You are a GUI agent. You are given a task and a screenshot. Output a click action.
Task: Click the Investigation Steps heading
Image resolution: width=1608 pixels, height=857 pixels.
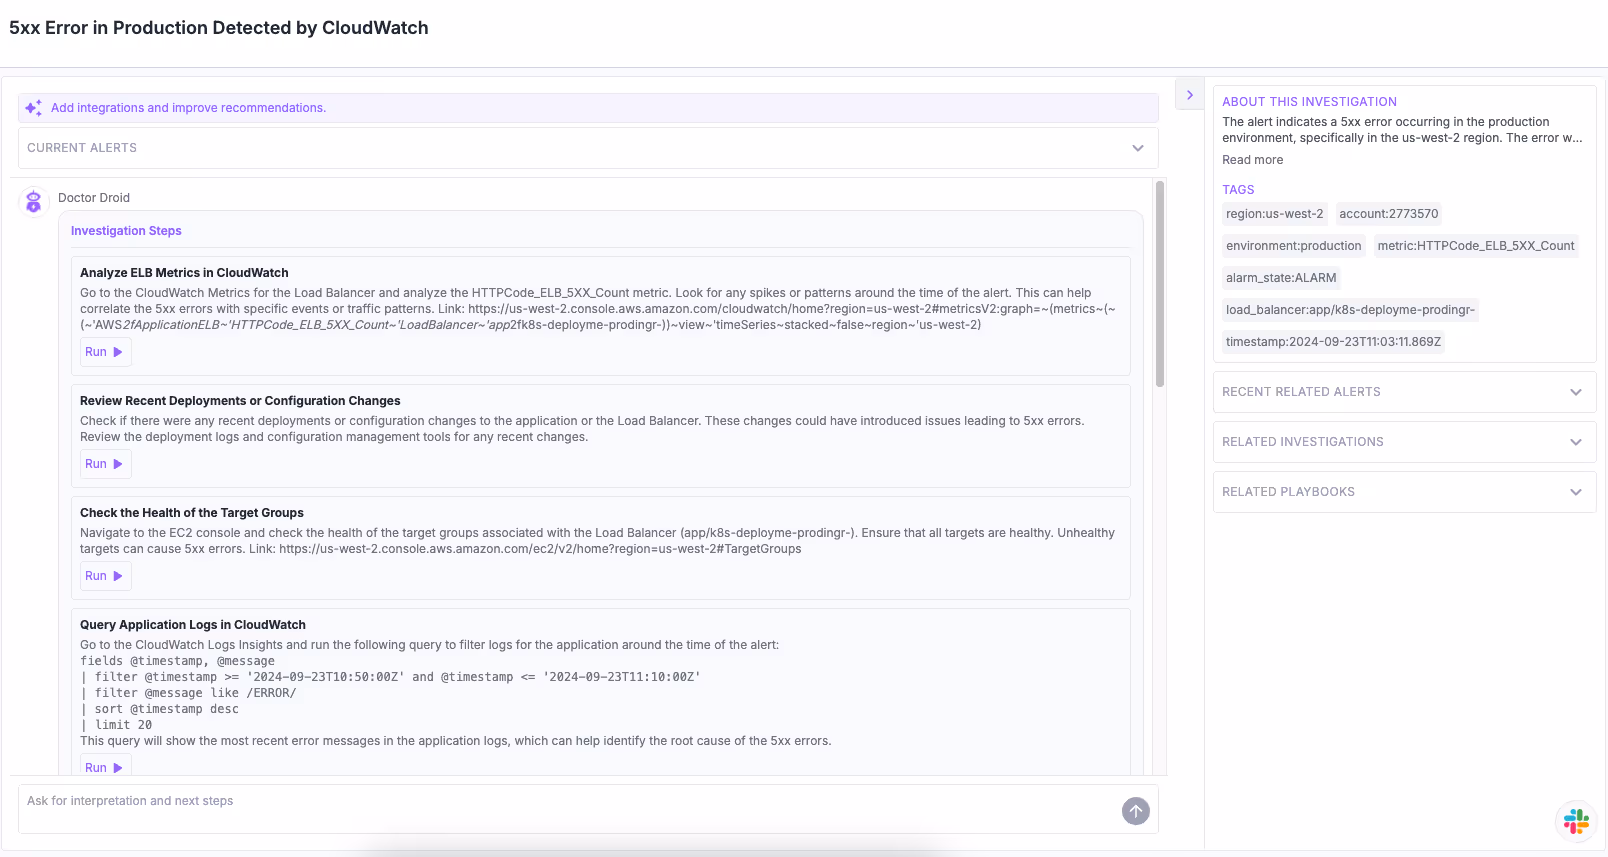pos(126,231)
